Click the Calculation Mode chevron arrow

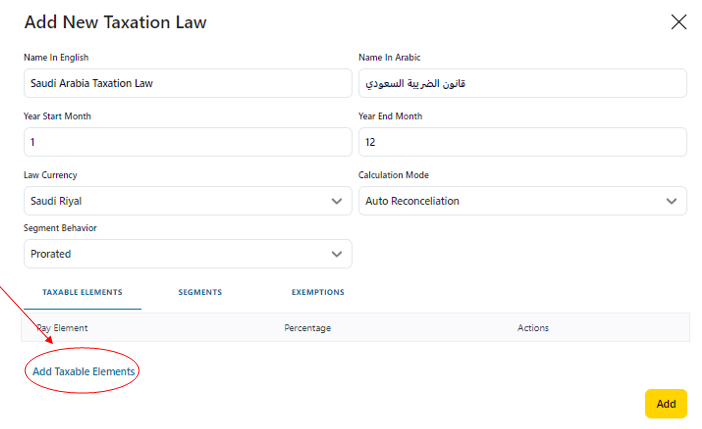click(671, 201)
